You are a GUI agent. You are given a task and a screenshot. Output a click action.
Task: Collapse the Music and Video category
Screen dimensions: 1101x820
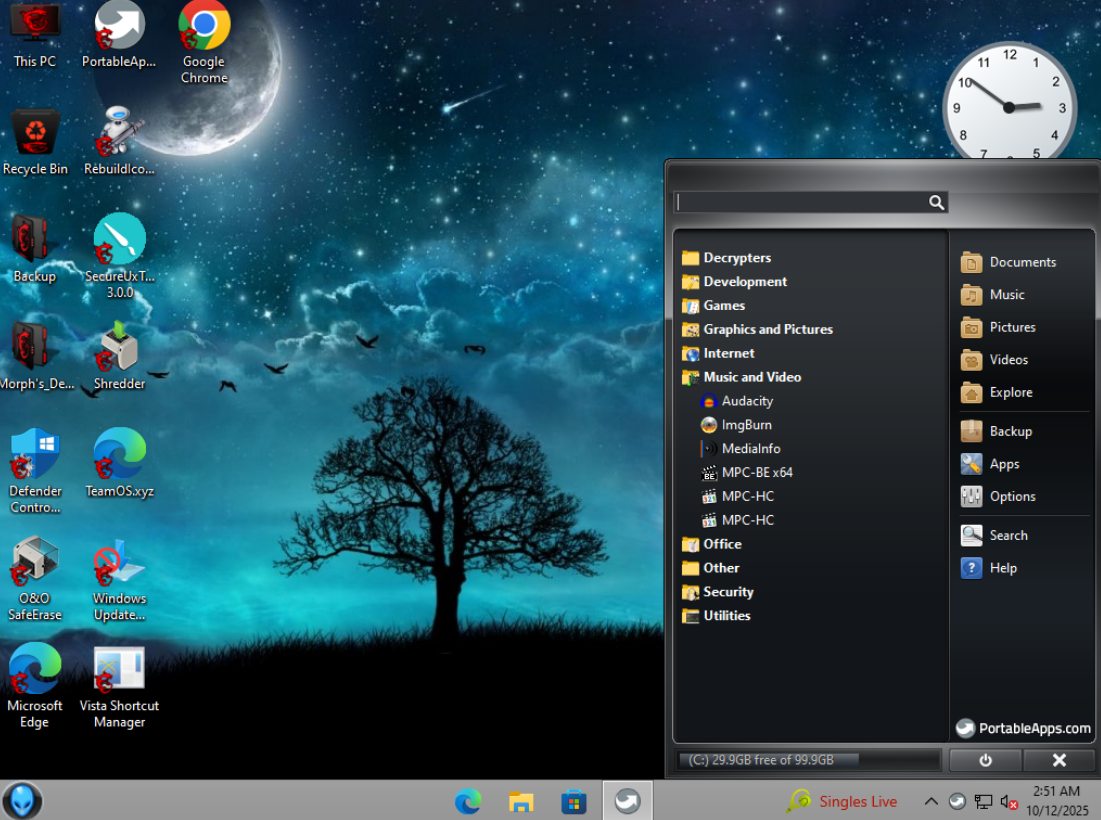click(x=751, y=377)
